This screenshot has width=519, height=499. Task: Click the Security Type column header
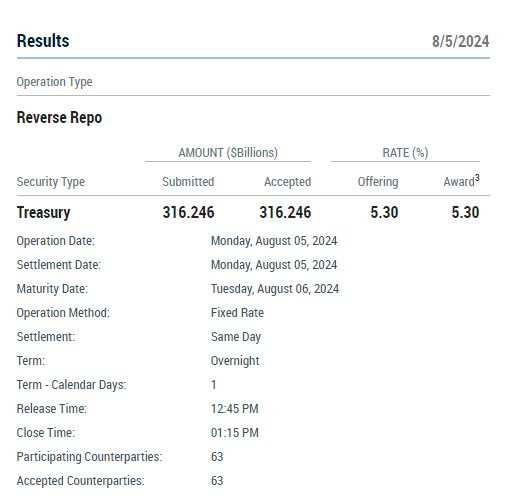pyautogui.click(x=51, y=182)
